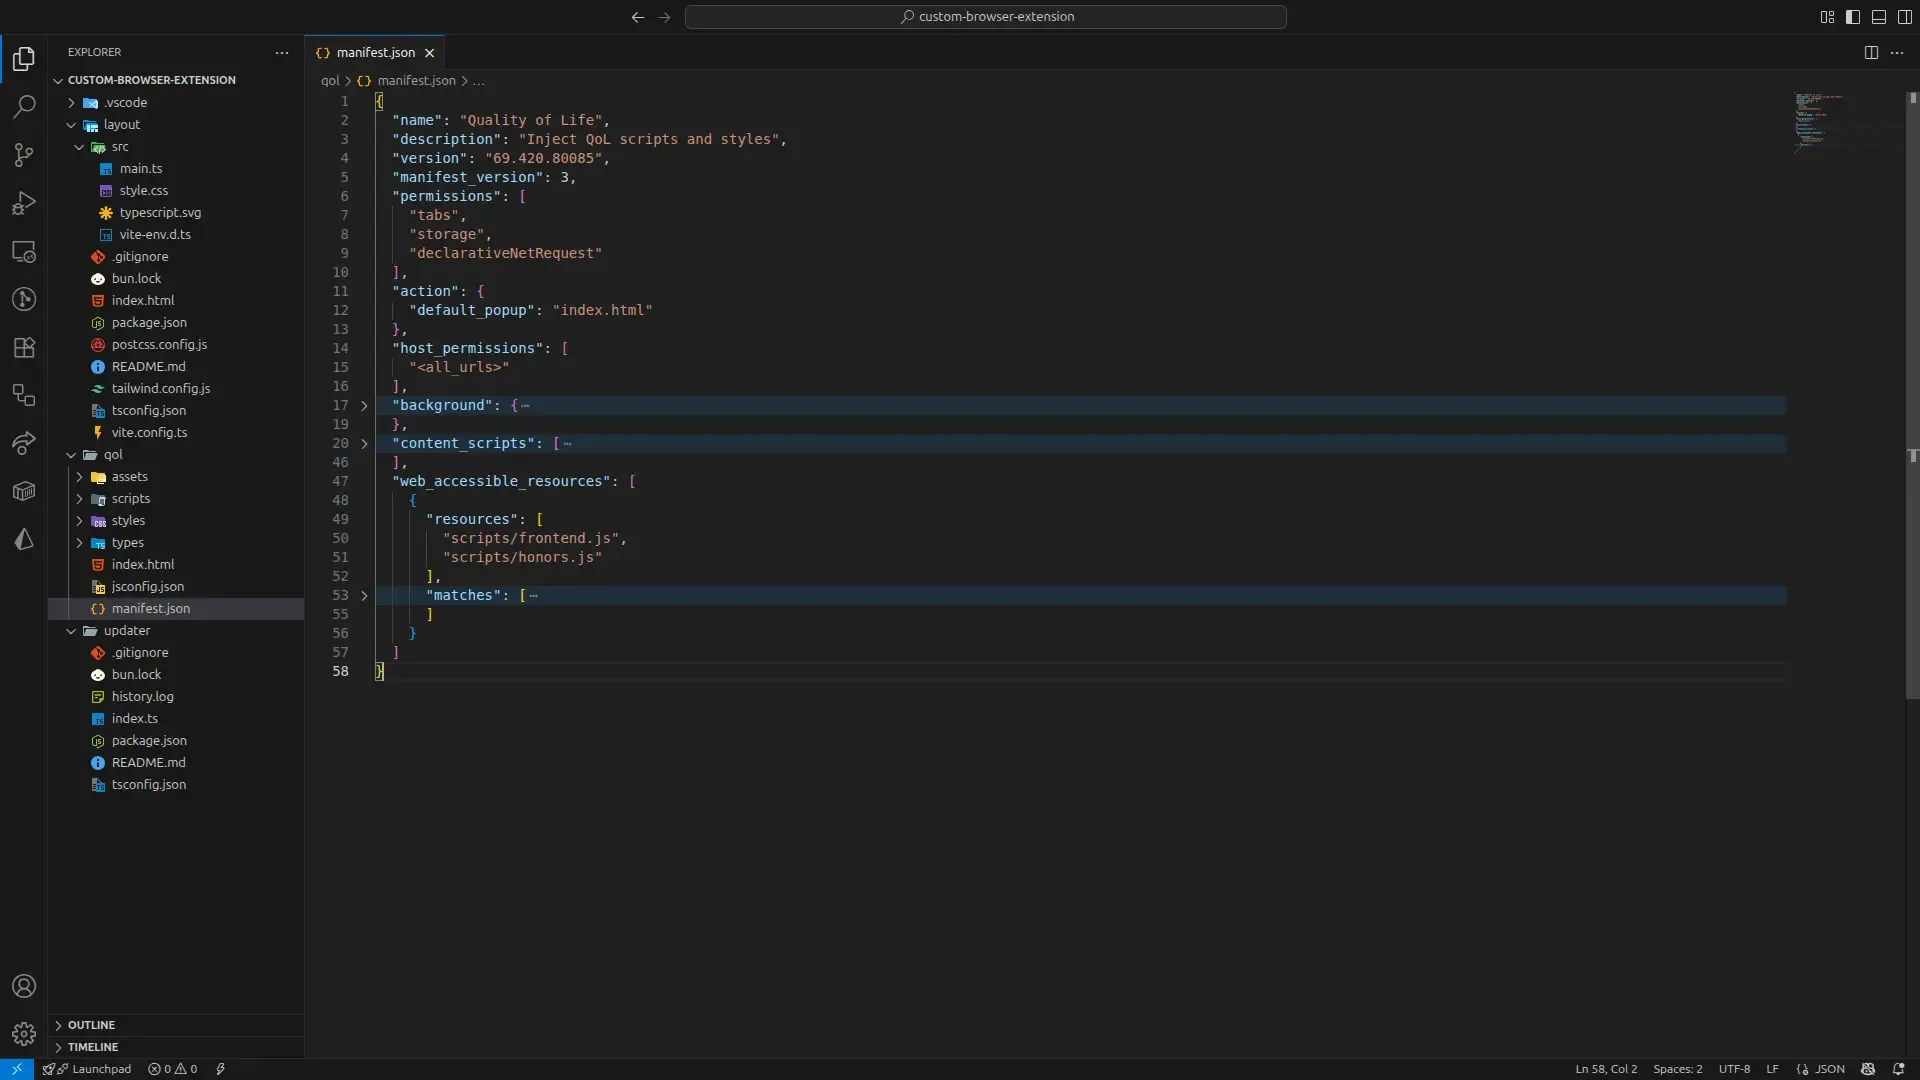This screenshot has height=1080, width=1920.
Task: Open the Accounts icon at the activity bar bottom
Action: coord(23,986)
